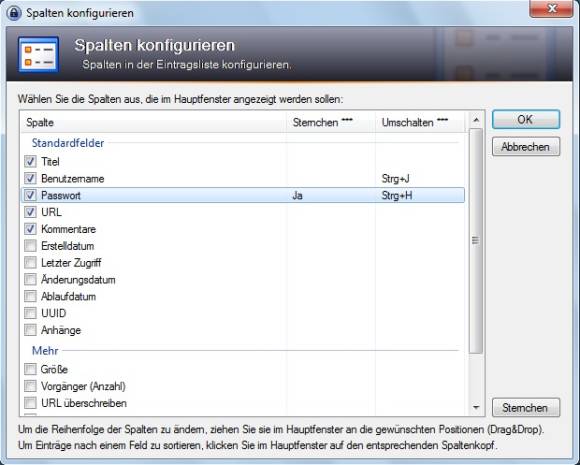This screenshot has height=465, width=580.
Task: Enable the Erstelldatum column
Action: pos(30,246)
